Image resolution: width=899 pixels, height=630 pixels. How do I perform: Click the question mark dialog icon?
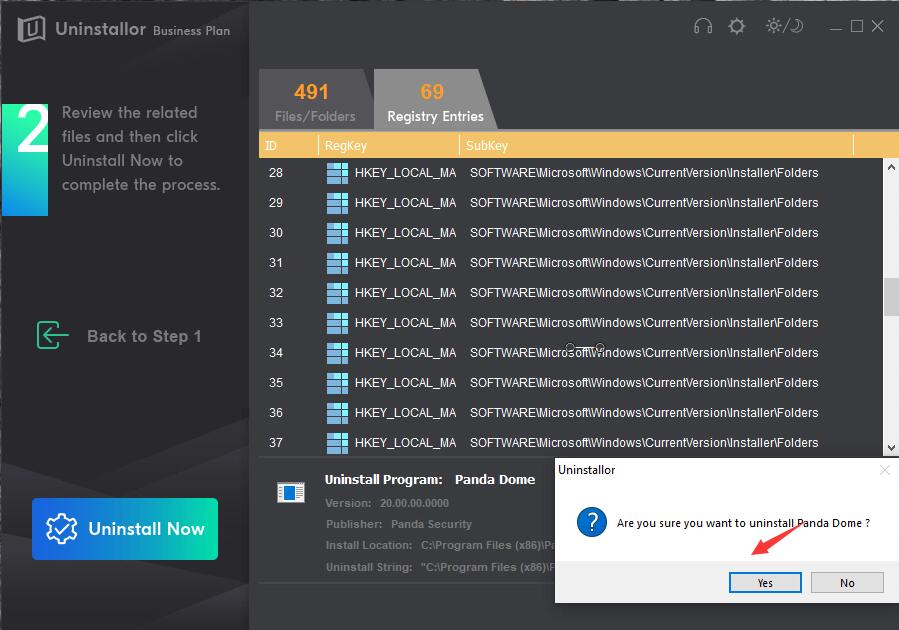tap(592, 522)
